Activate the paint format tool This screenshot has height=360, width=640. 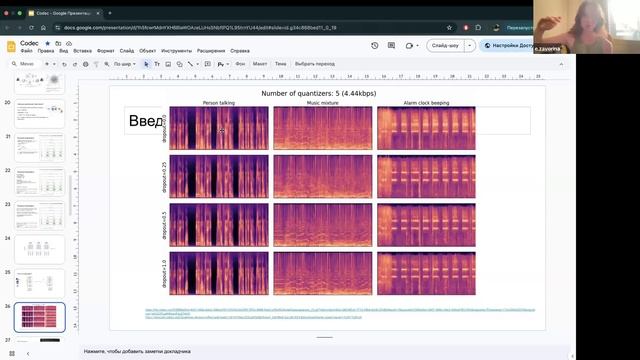pos(96,64)
